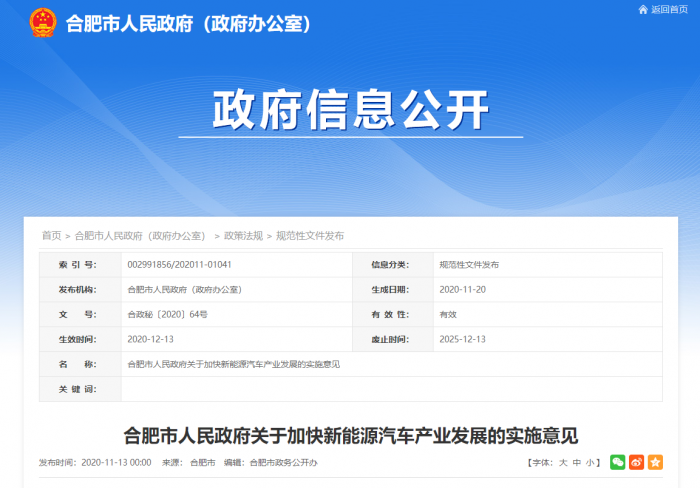Screen dimensions: 700x488
Task: Set font size to 大
Action: tap(563, 463)
